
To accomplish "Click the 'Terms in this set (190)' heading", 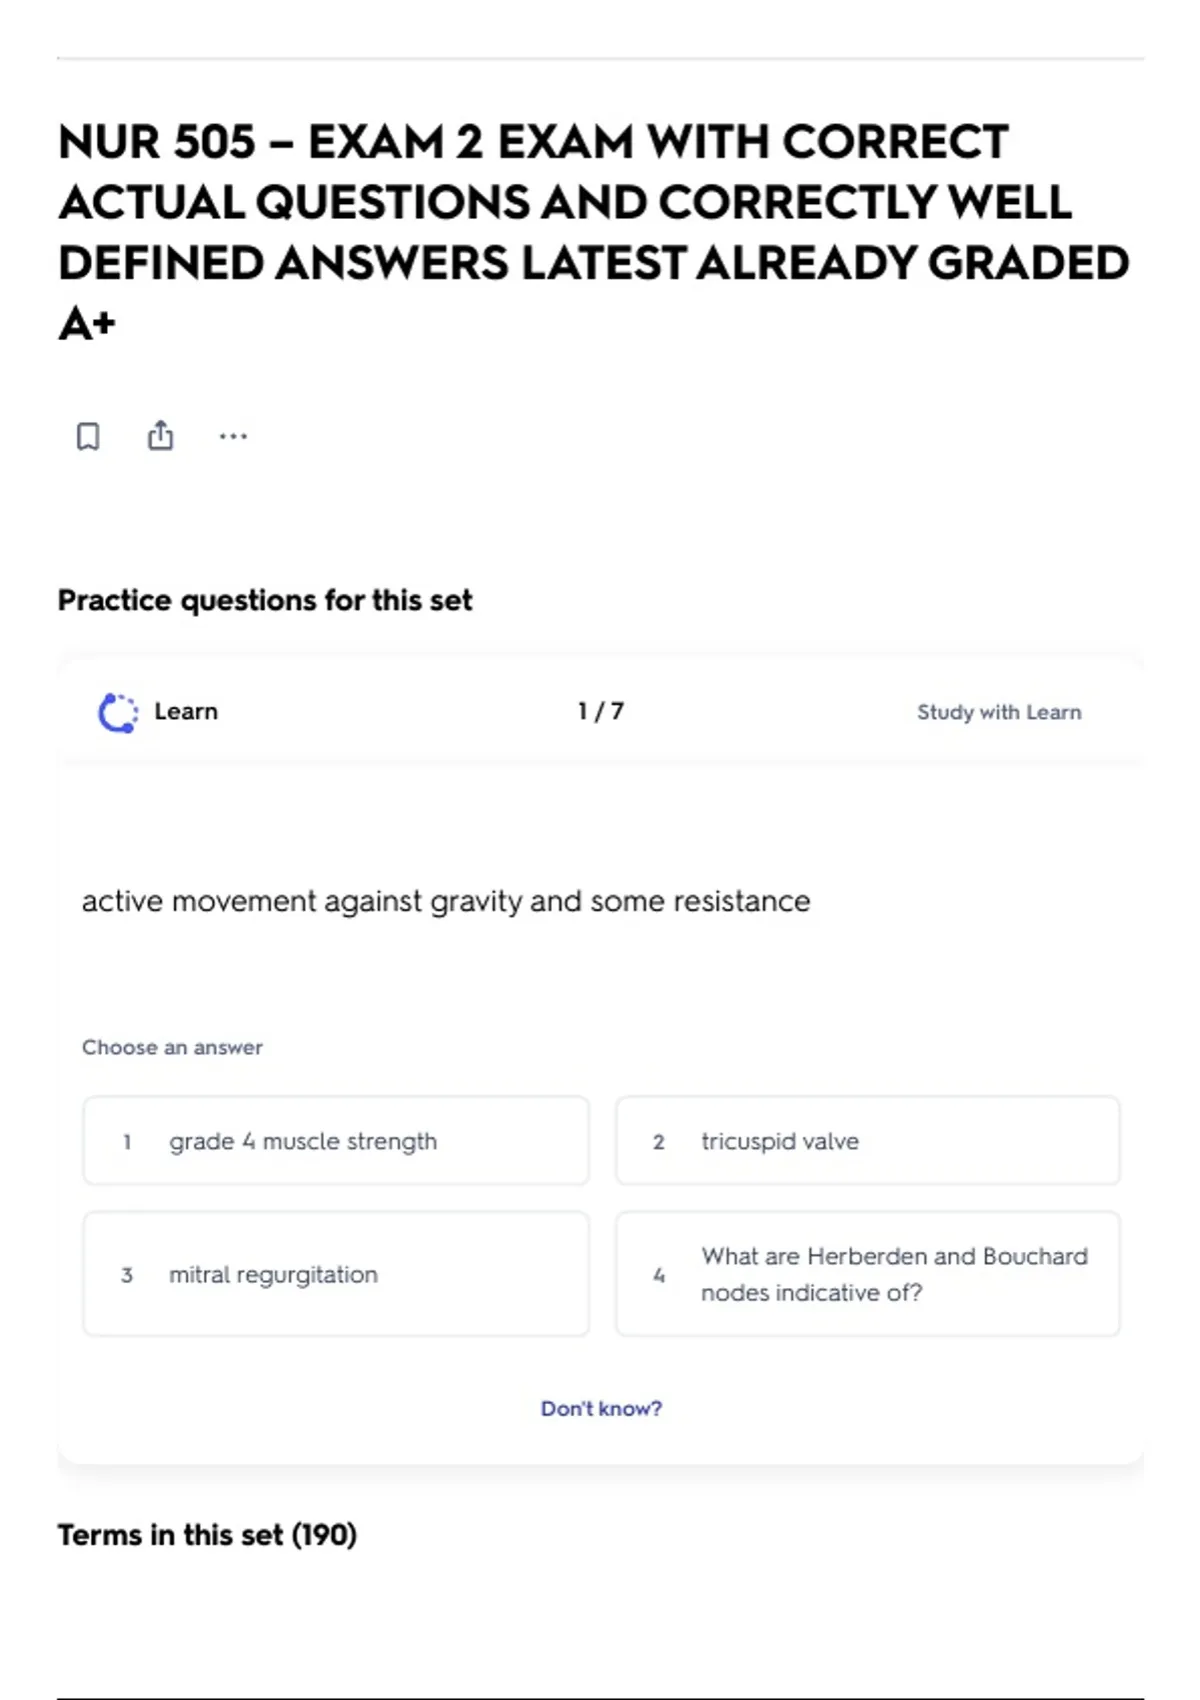I will click(x=207, y=1535).
